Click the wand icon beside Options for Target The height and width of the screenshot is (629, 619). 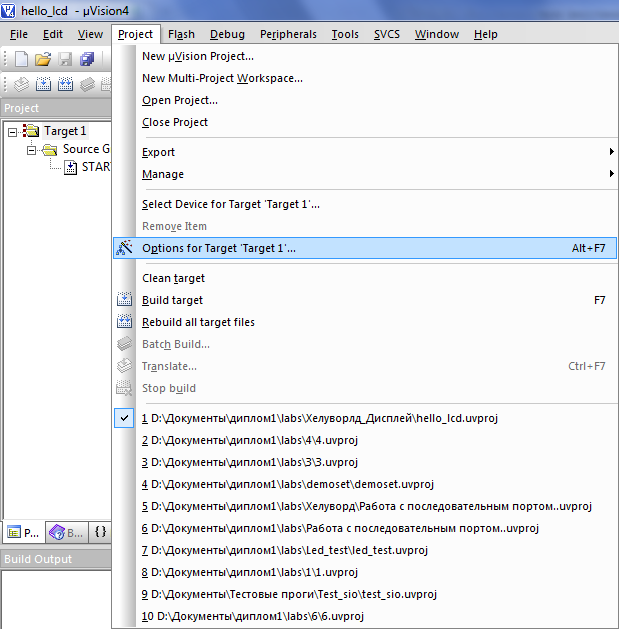[x=124, y=248]
